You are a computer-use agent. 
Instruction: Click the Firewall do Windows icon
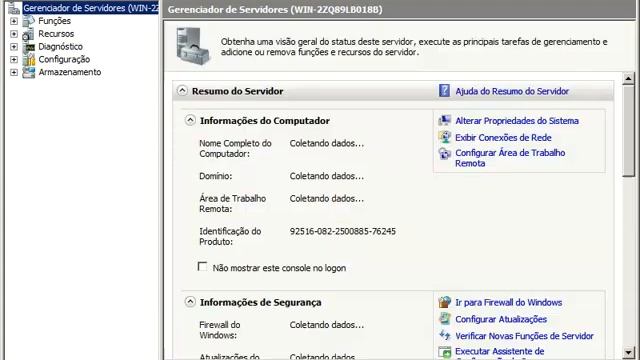click(444, 302)
